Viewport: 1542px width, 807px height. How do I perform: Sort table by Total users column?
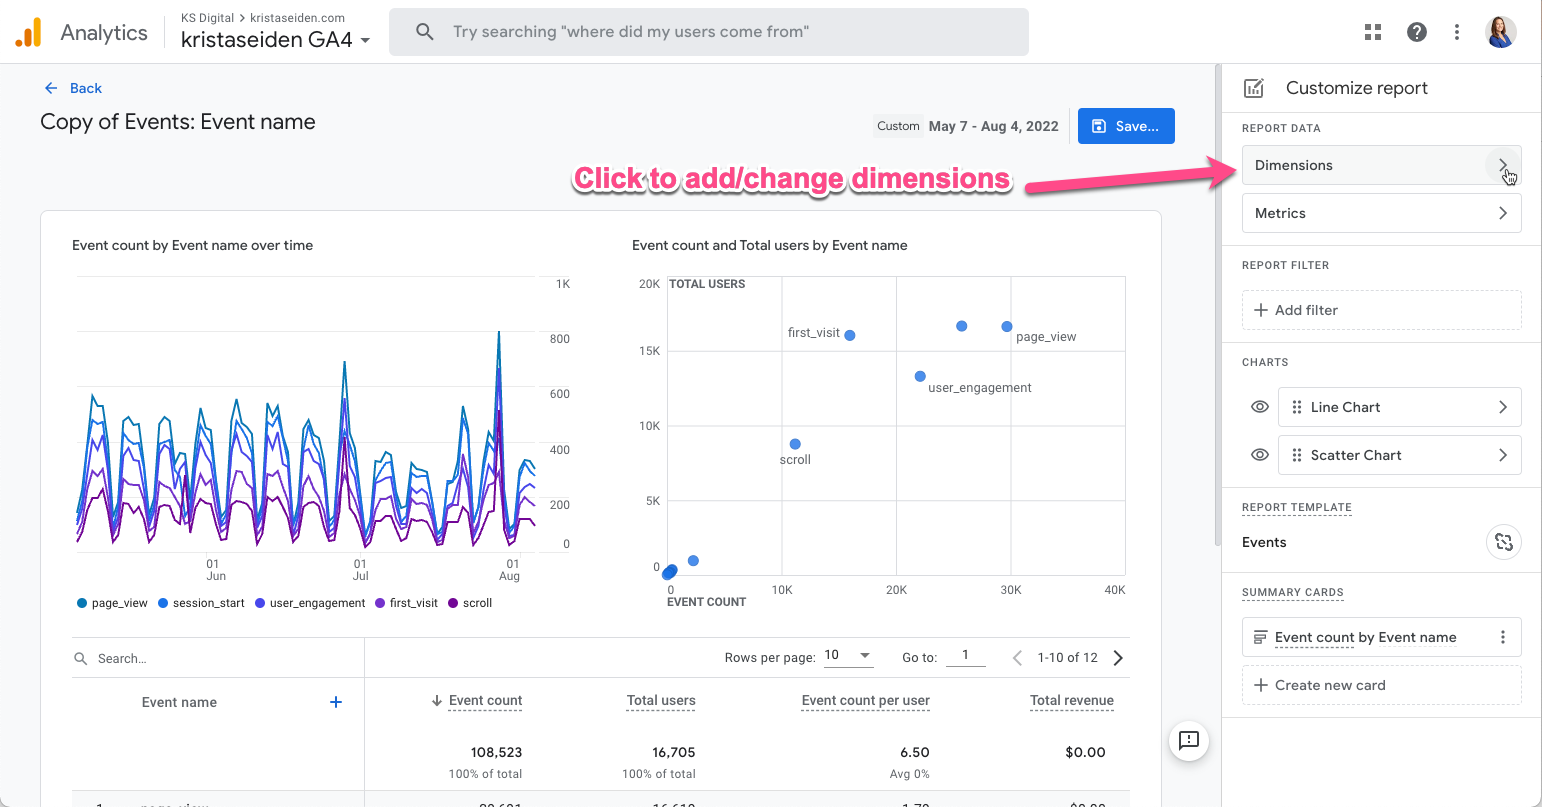tap(661, 700)
